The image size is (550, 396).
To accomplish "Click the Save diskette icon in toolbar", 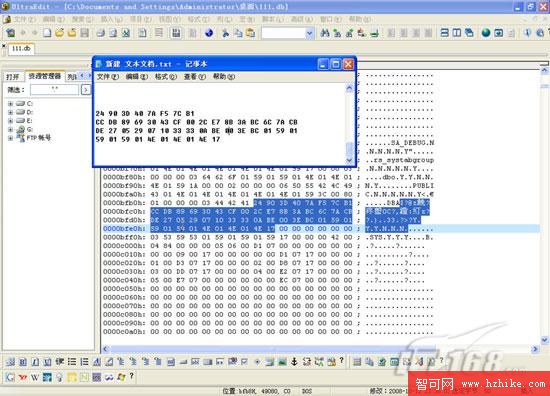I will click(85, 33).
